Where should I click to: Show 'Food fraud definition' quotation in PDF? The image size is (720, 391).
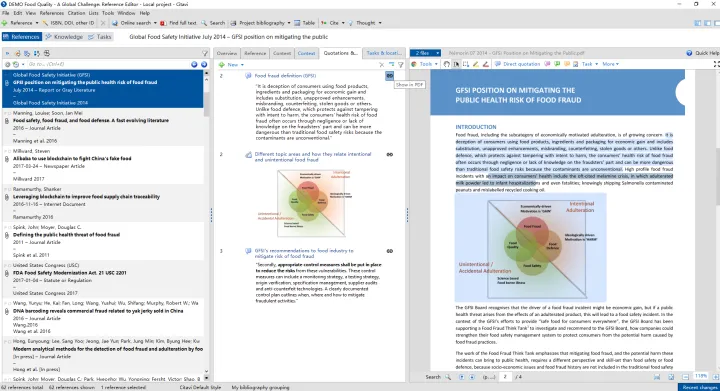click(x=389, y=76)
